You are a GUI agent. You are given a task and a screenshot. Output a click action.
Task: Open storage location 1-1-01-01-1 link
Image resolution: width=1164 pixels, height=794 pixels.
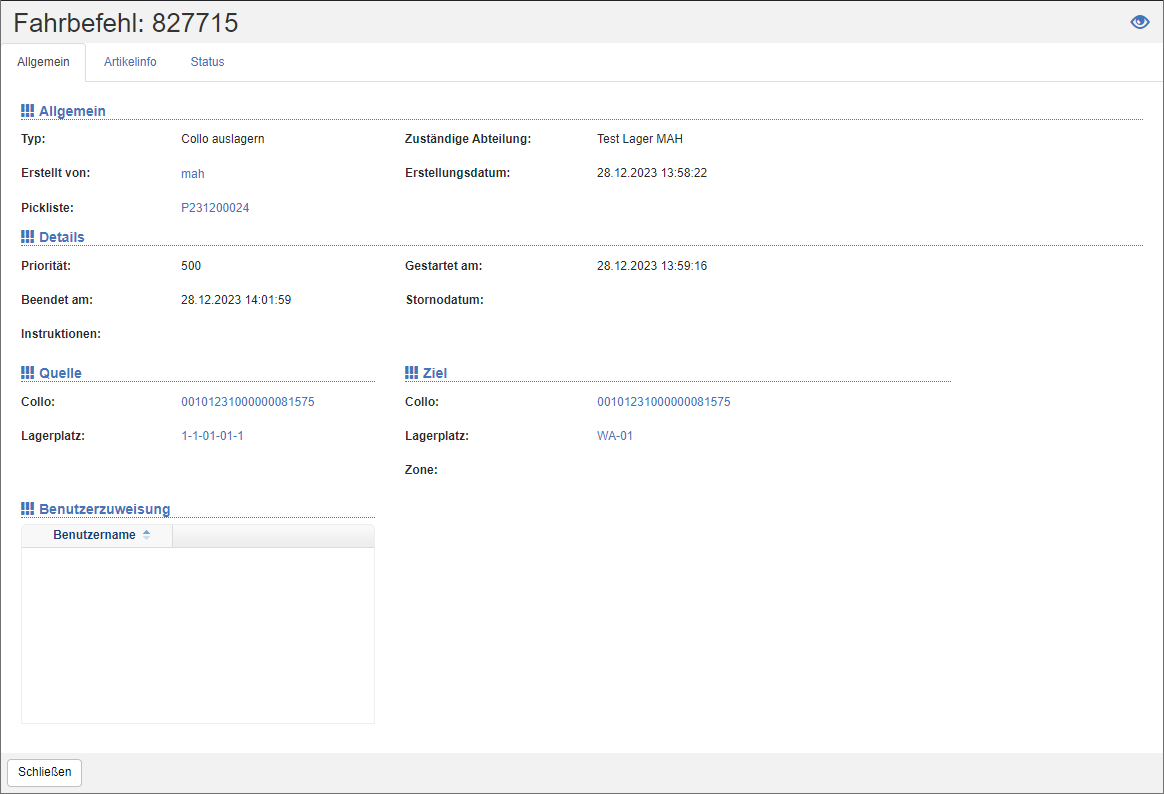coord(212,436)
